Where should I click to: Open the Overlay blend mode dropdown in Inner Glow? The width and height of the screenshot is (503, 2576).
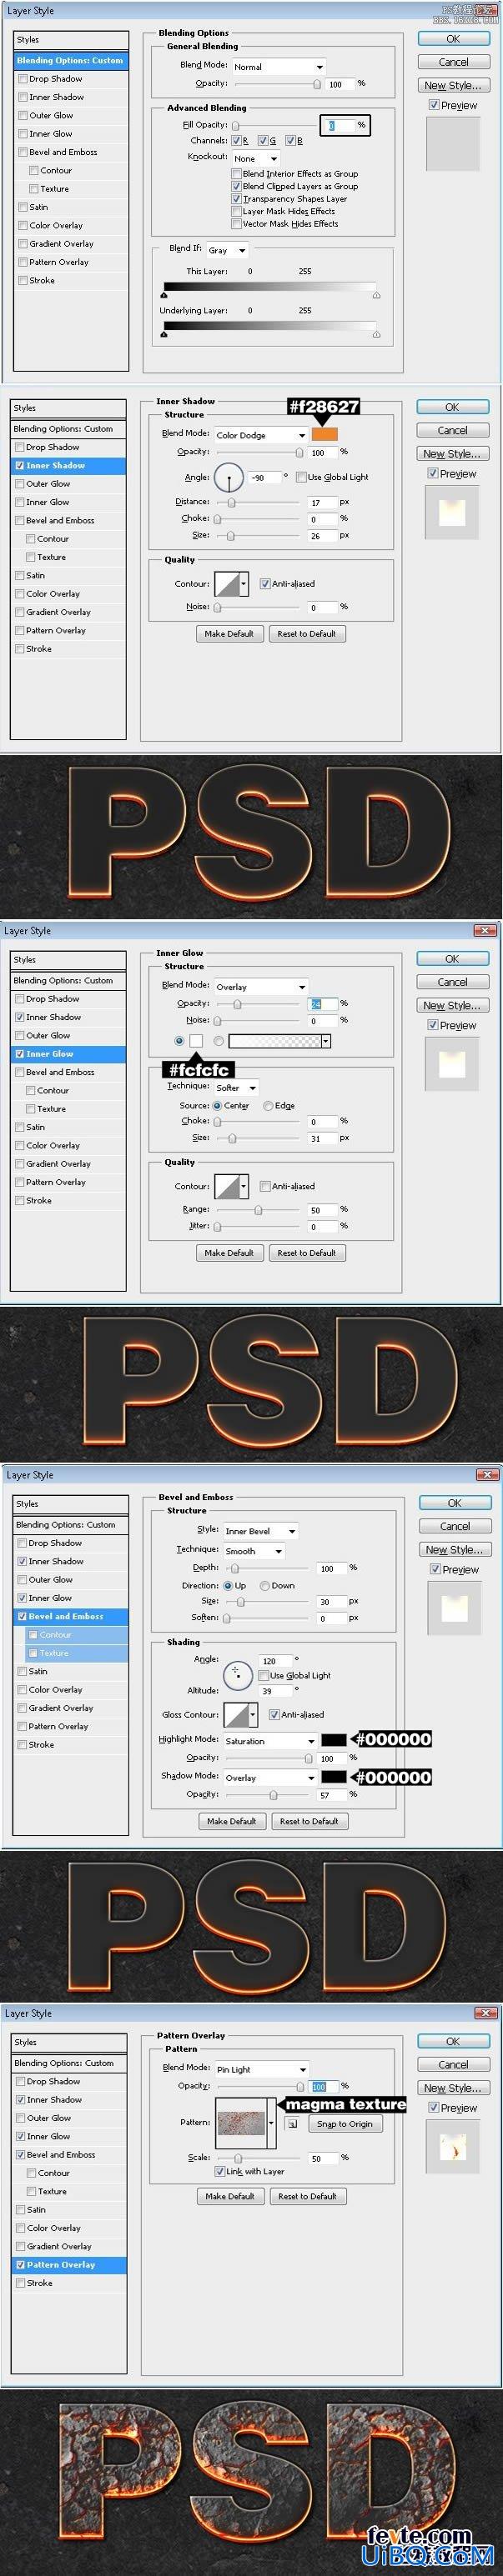[260, 987]
